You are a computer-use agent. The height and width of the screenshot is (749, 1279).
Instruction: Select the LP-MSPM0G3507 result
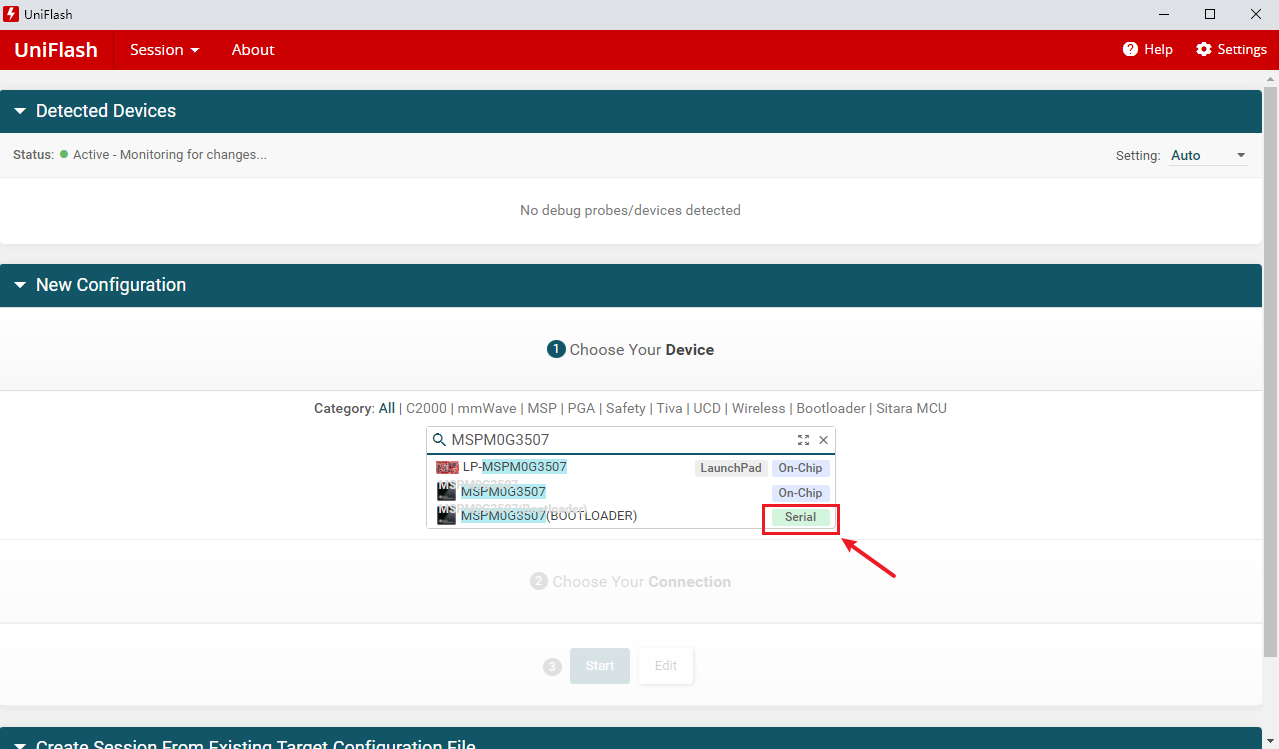pyautogui.click(x=631, y=467)
